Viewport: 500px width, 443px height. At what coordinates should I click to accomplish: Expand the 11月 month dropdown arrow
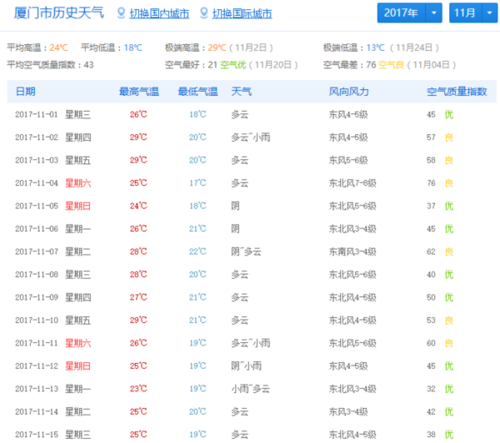pyautogui.click(x=489, y=13)
